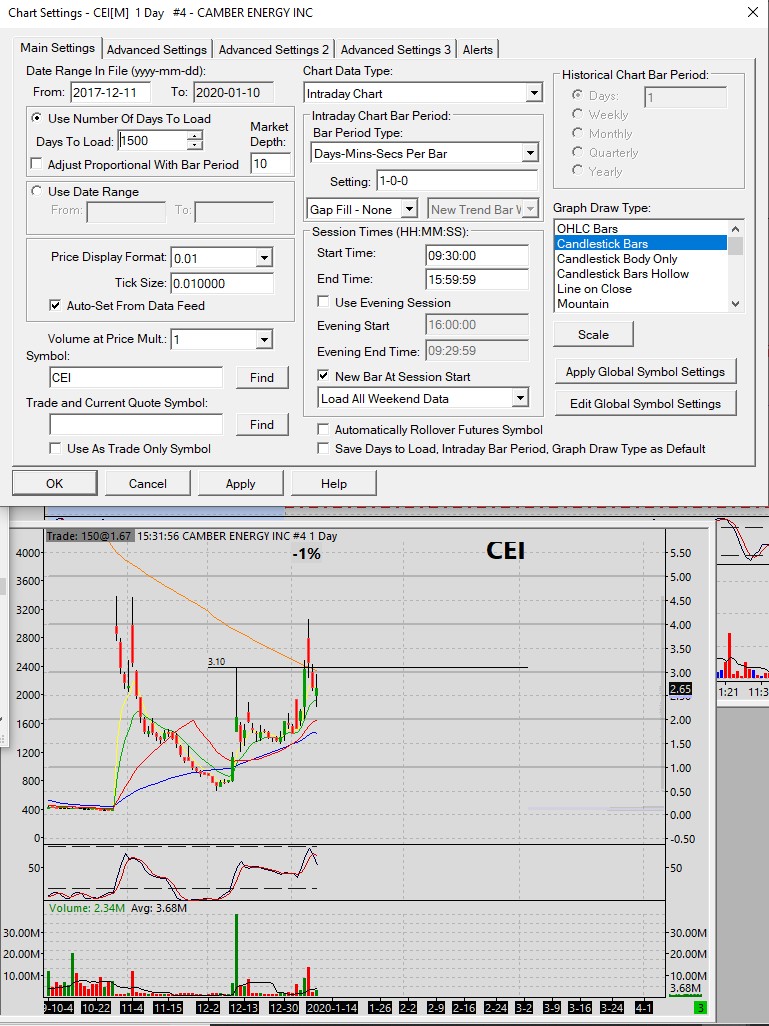Toggle Auto-Set From Data Feed checkbox
The image size is (769, 1026).
[x=56, y=306]
